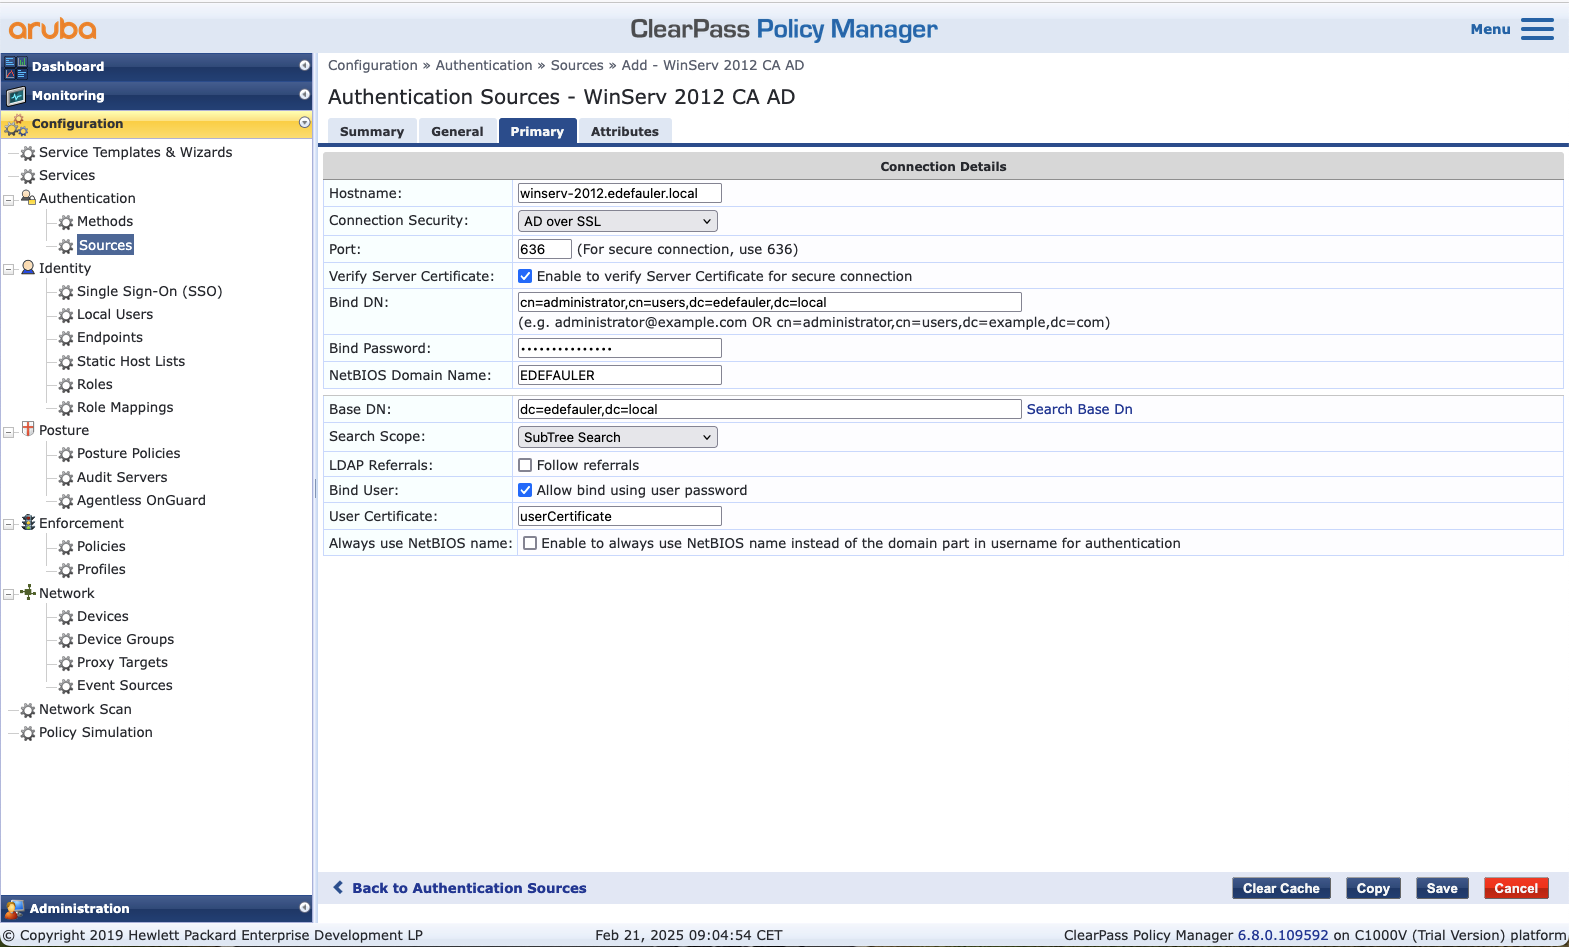1569x947 pixels.
Task: Click the Copy button
Action: click(x=1373, y=888)
